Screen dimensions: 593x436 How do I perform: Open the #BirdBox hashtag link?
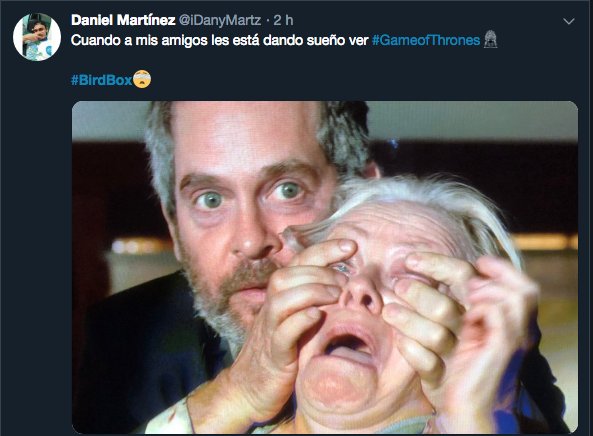101,80
